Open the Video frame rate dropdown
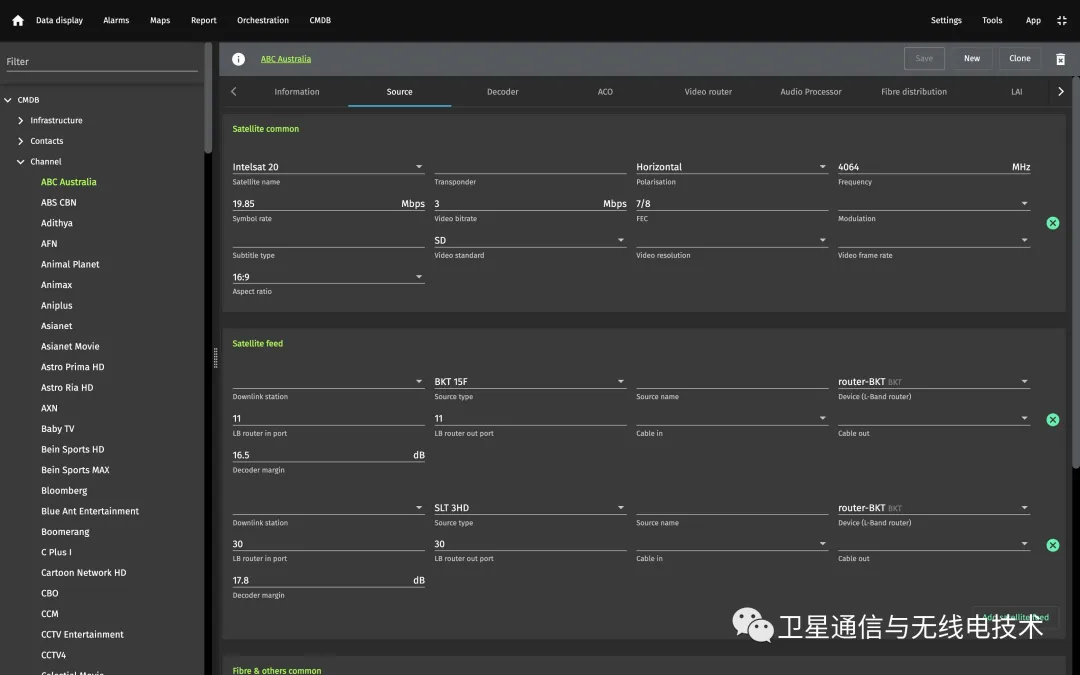1080x675 pixels. (933, 240)
